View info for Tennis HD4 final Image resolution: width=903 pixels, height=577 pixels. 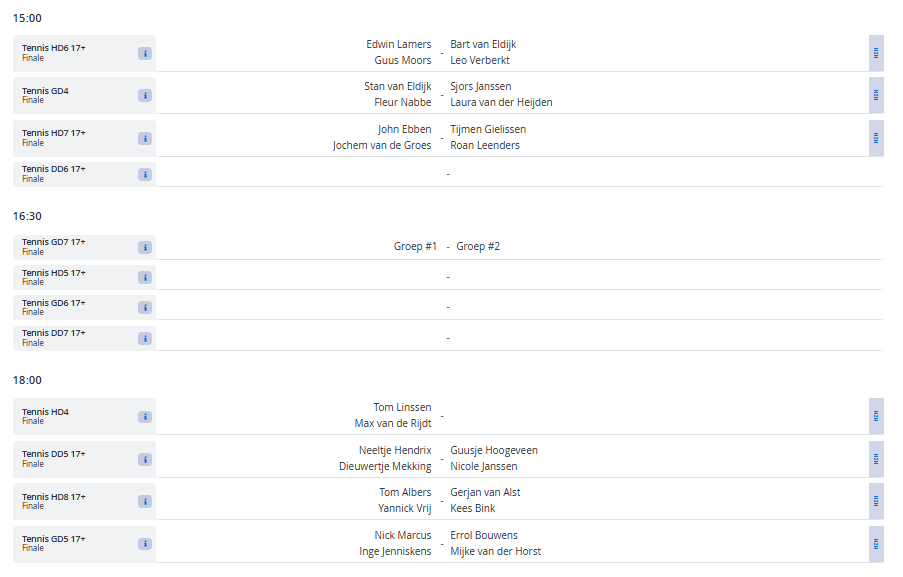coord(145,417)
